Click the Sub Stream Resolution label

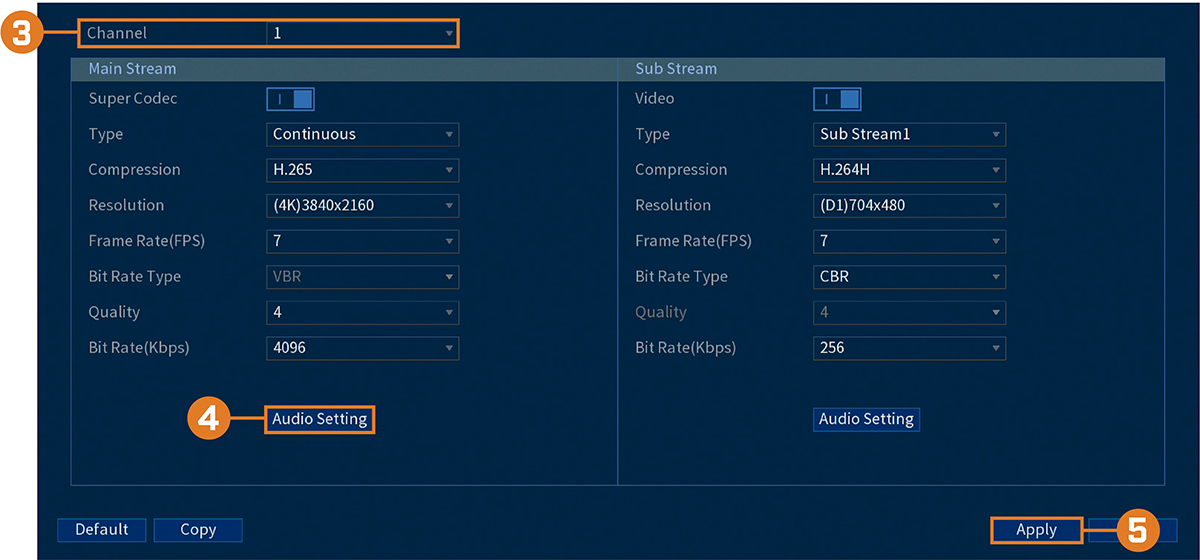click(x=673, y=205)
